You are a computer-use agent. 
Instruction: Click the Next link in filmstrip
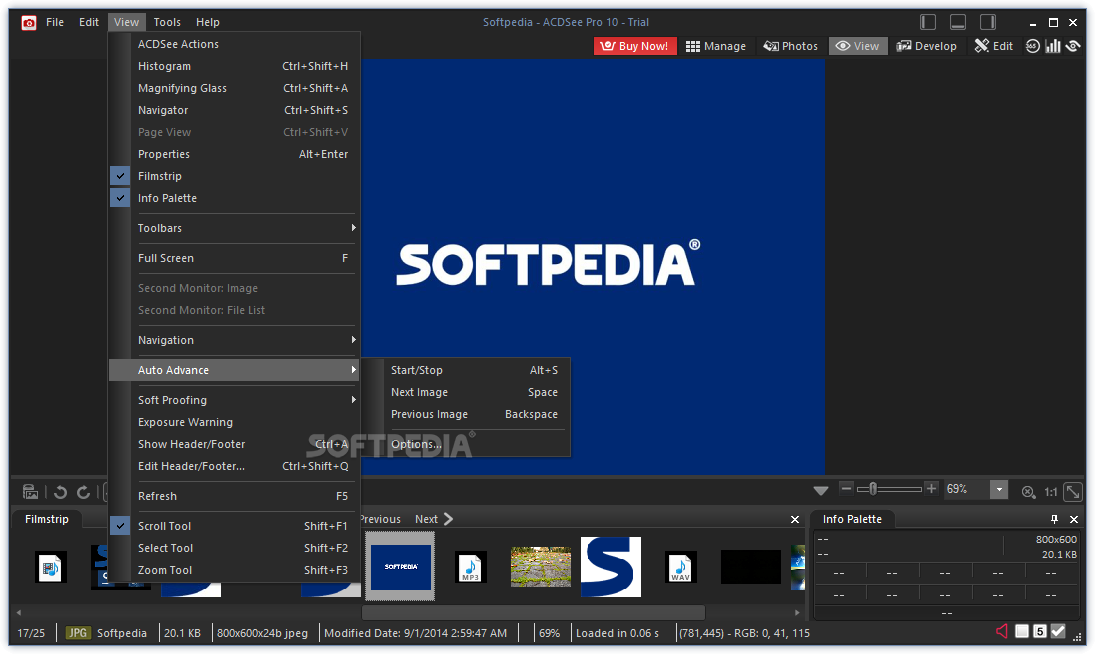(x=434, y=519)
